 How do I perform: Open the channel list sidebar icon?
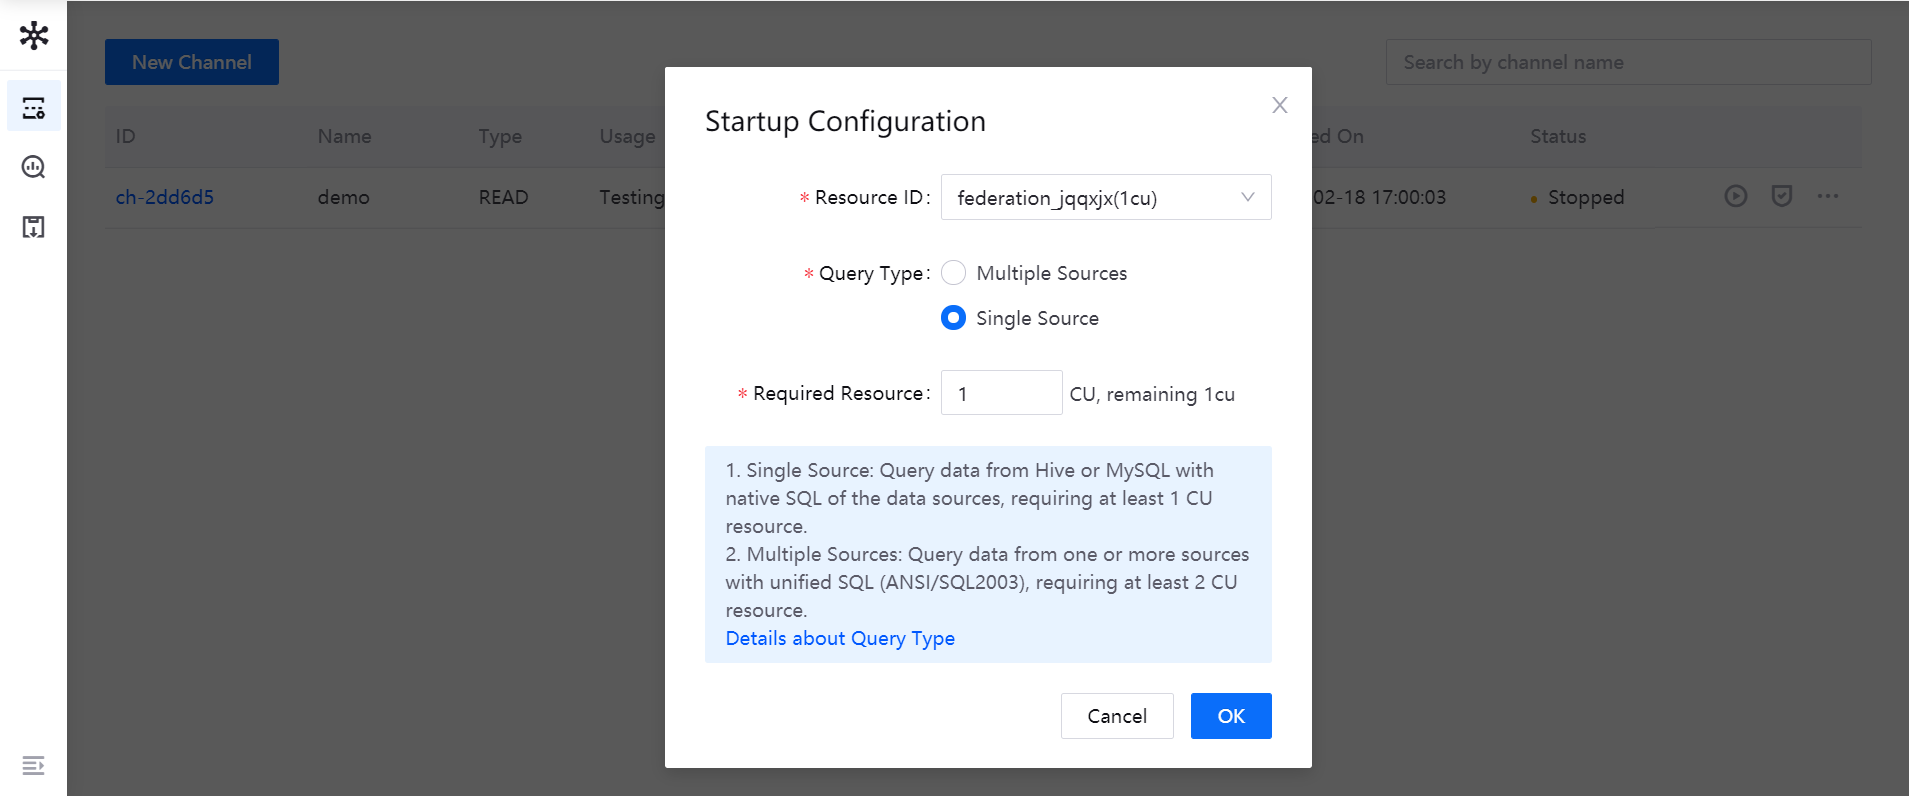(x=34, y=107)
